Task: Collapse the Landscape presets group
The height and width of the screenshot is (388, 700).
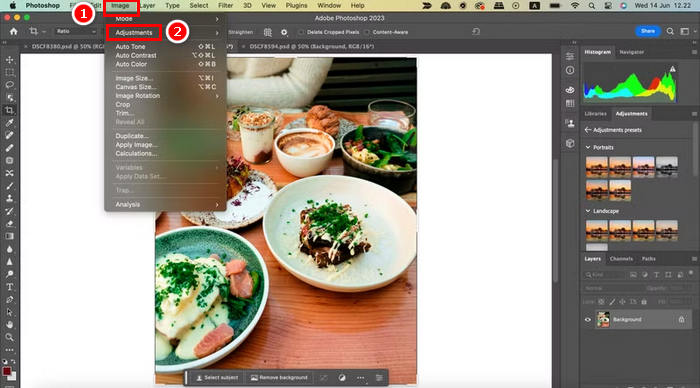Action: (588, 211)
